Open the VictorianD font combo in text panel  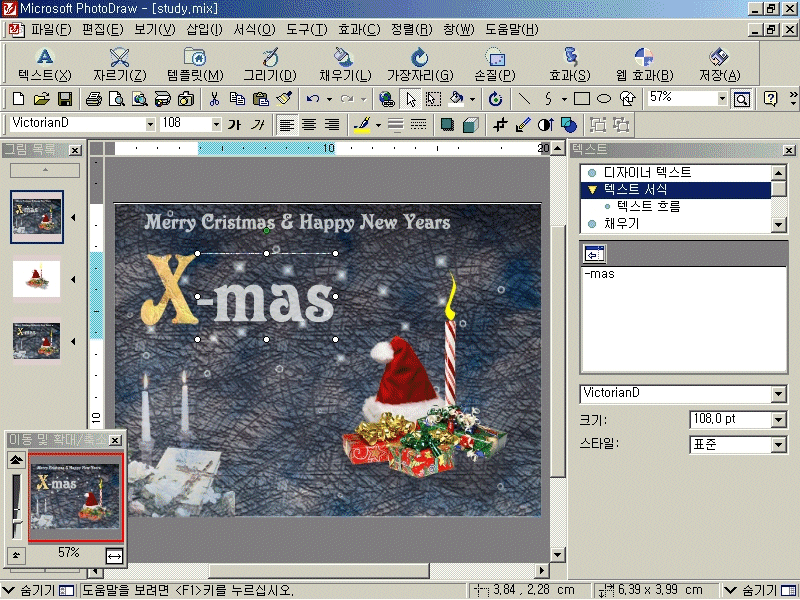pyautogui.click(x=779, y=393)
